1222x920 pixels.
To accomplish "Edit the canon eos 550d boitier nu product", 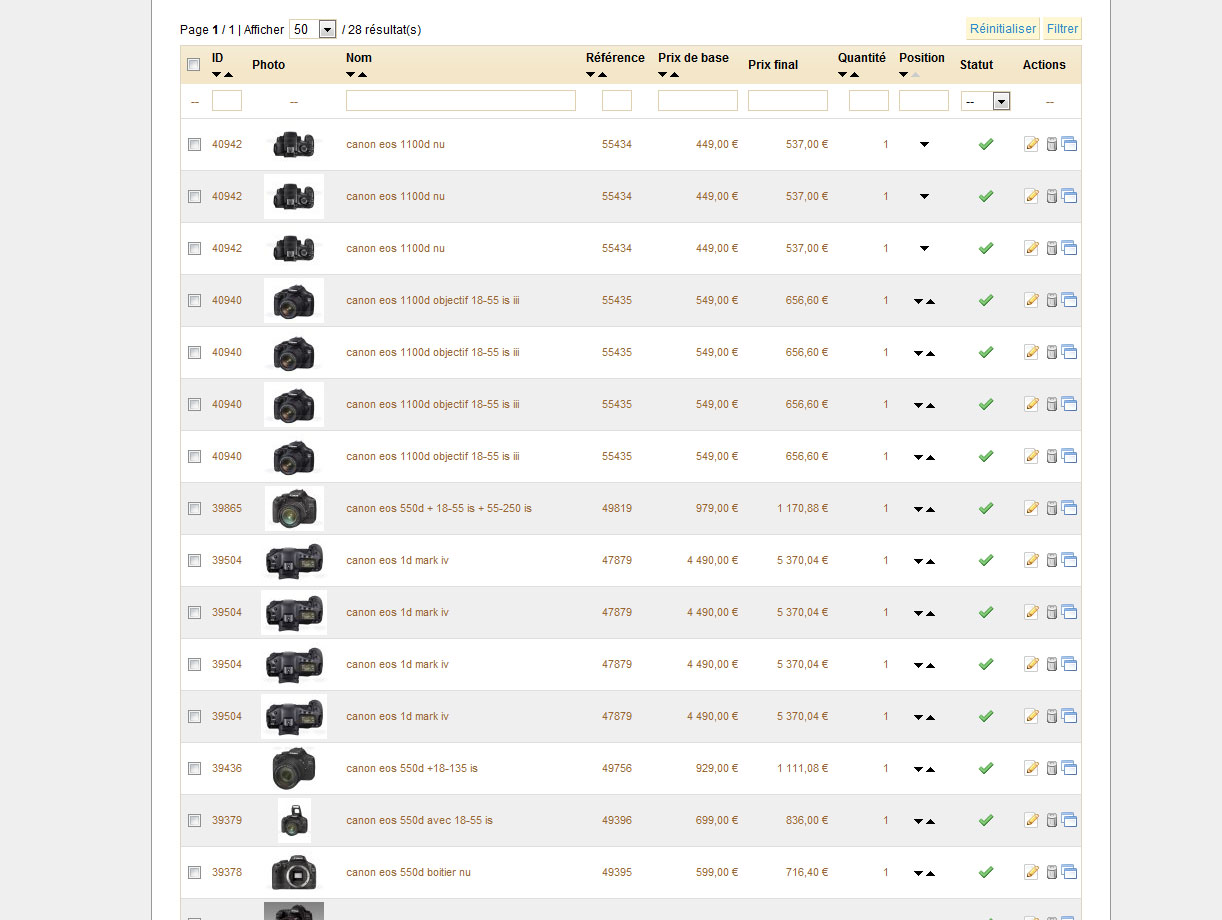I will (1032, 872).
